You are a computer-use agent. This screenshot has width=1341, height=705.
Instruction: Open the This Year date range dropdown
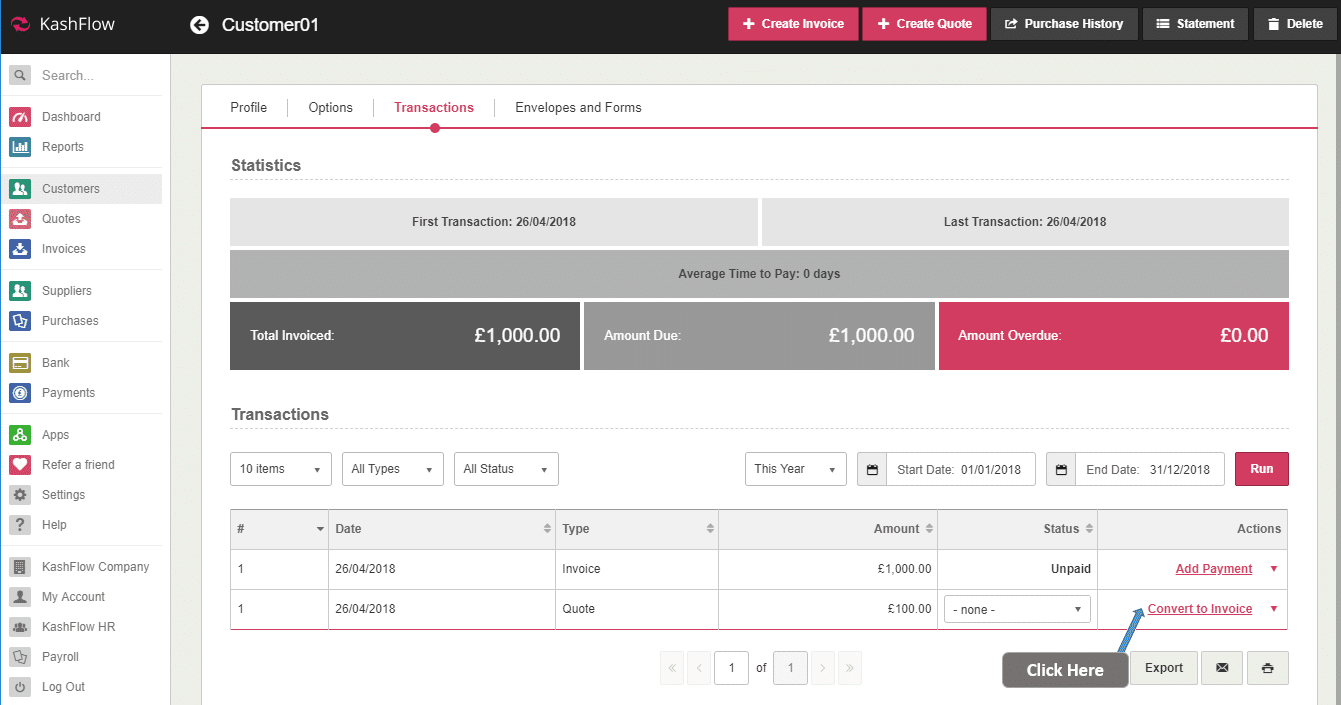click(795, 469)
